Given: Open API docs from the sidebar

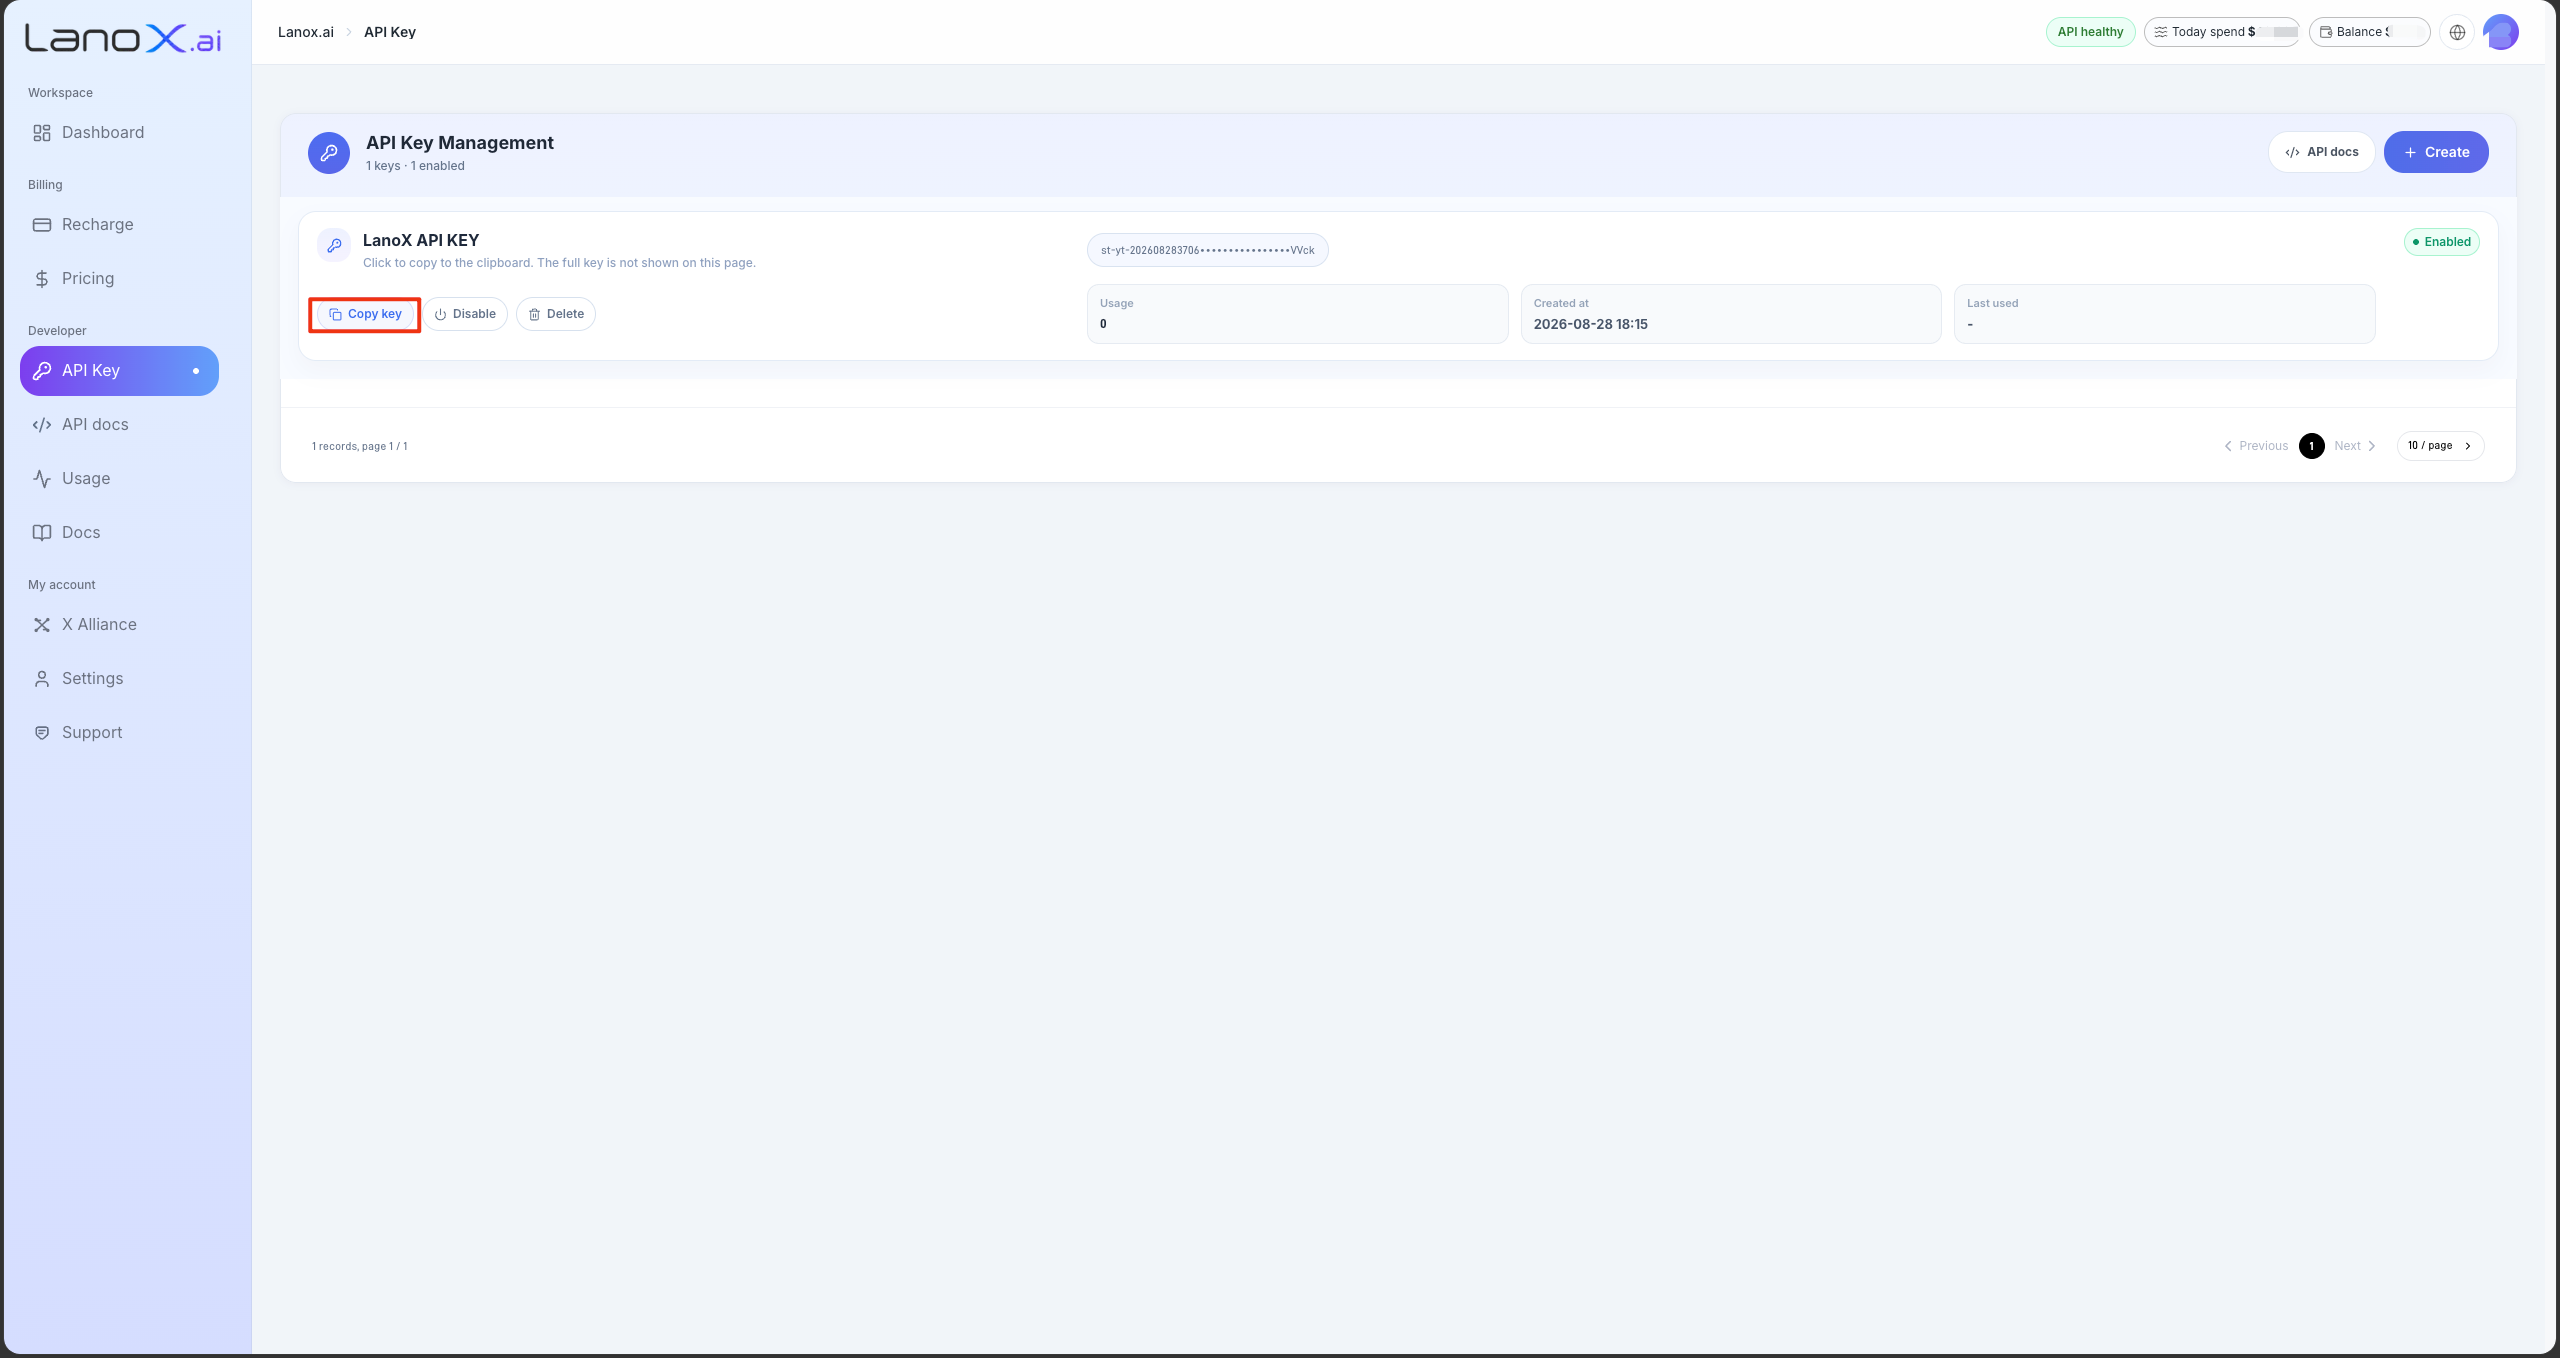Looking at the screenshot, I should pyautogui.click(x=119, y=425).
